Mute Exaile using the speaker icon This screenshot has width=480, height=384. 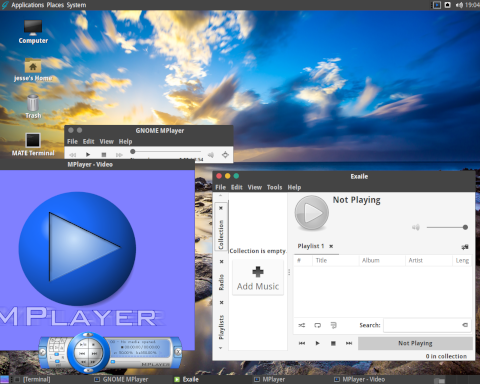[416, 227]
